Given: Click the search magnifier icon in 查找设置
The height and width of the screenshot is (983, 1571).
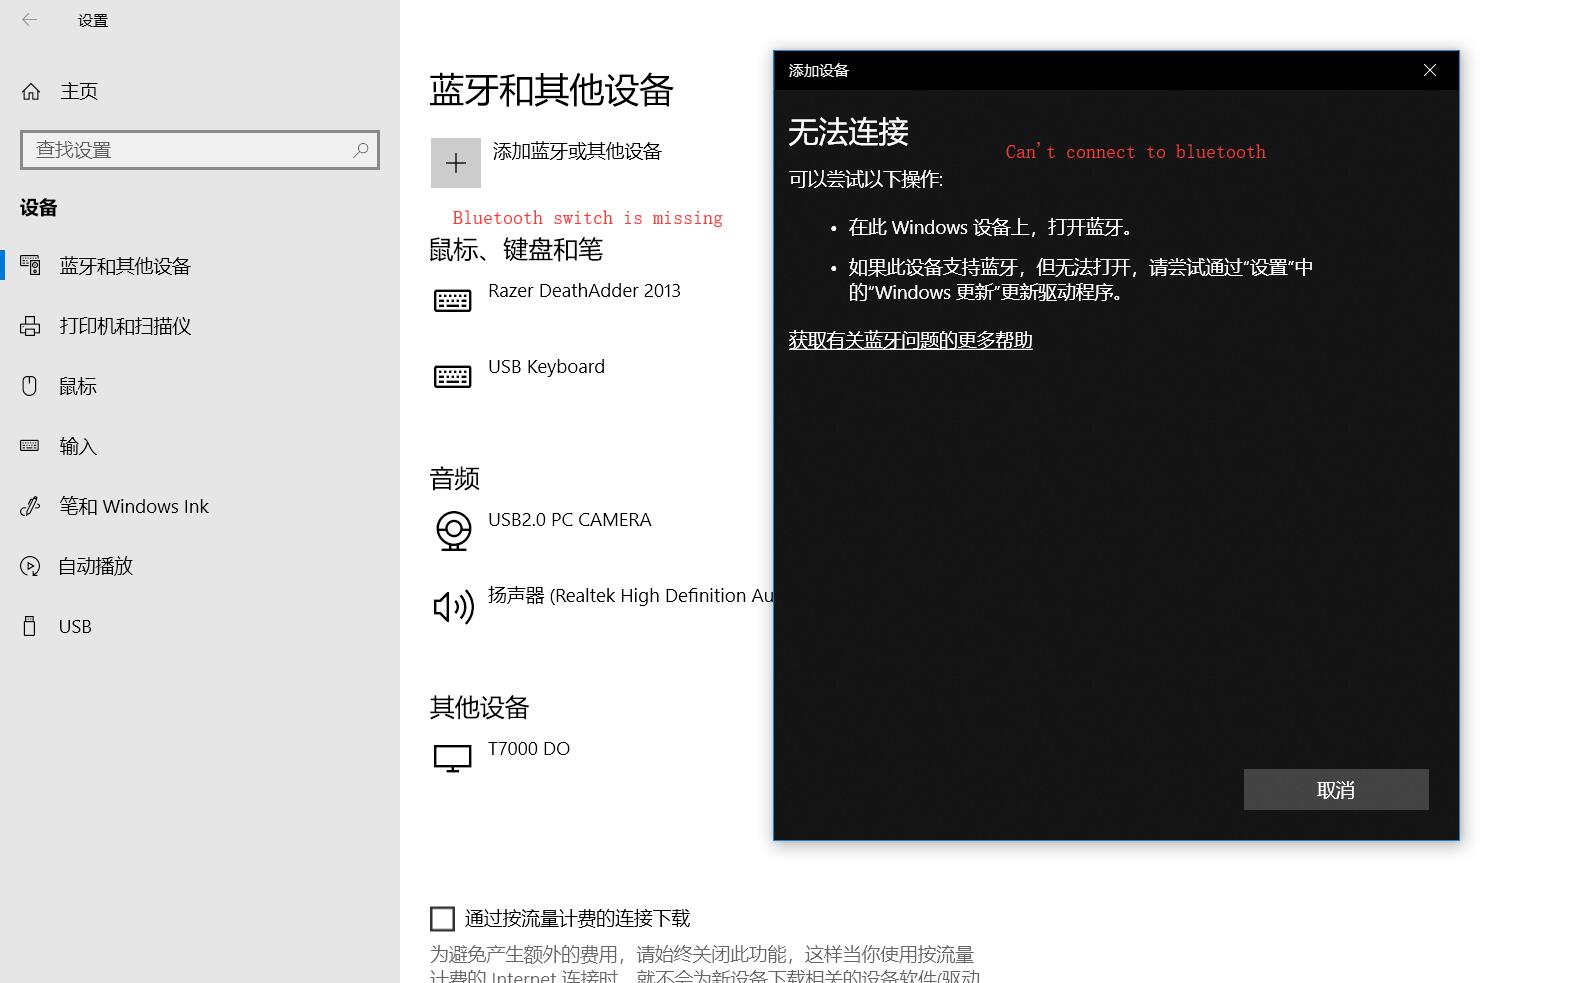Looking at the screenshot, I should click(361, 150).
